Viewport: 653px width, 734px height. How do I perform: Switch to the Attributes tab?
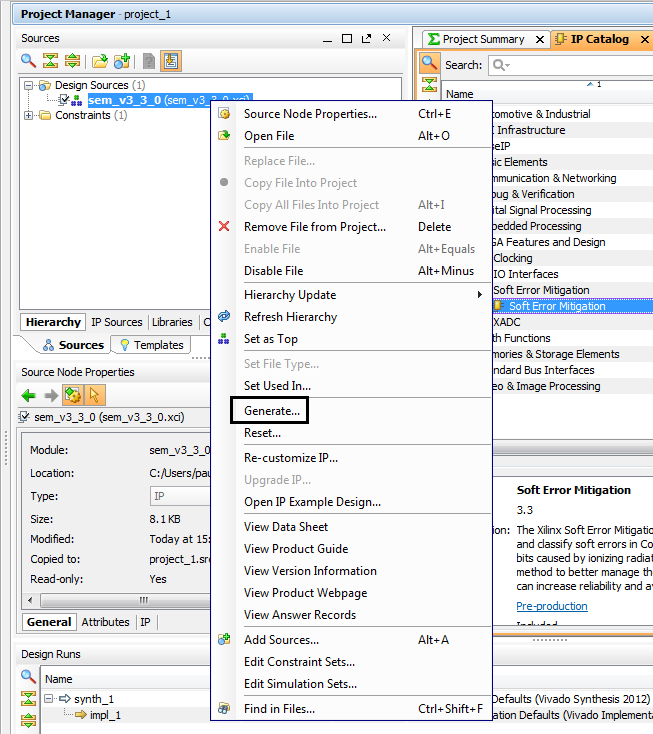pos(105,622)
